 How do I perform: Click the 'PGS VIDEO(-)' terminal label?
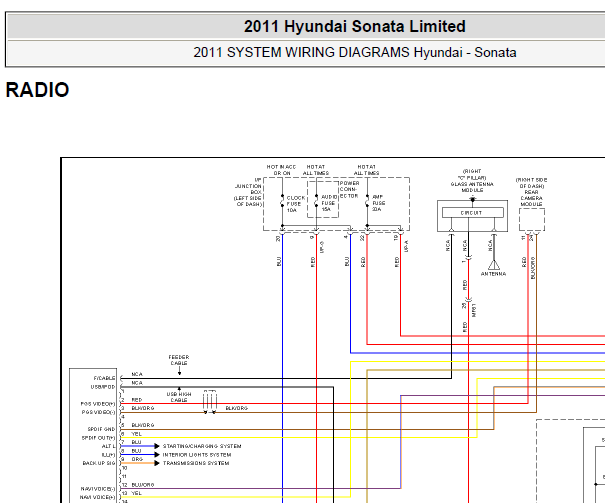(98, 412)
